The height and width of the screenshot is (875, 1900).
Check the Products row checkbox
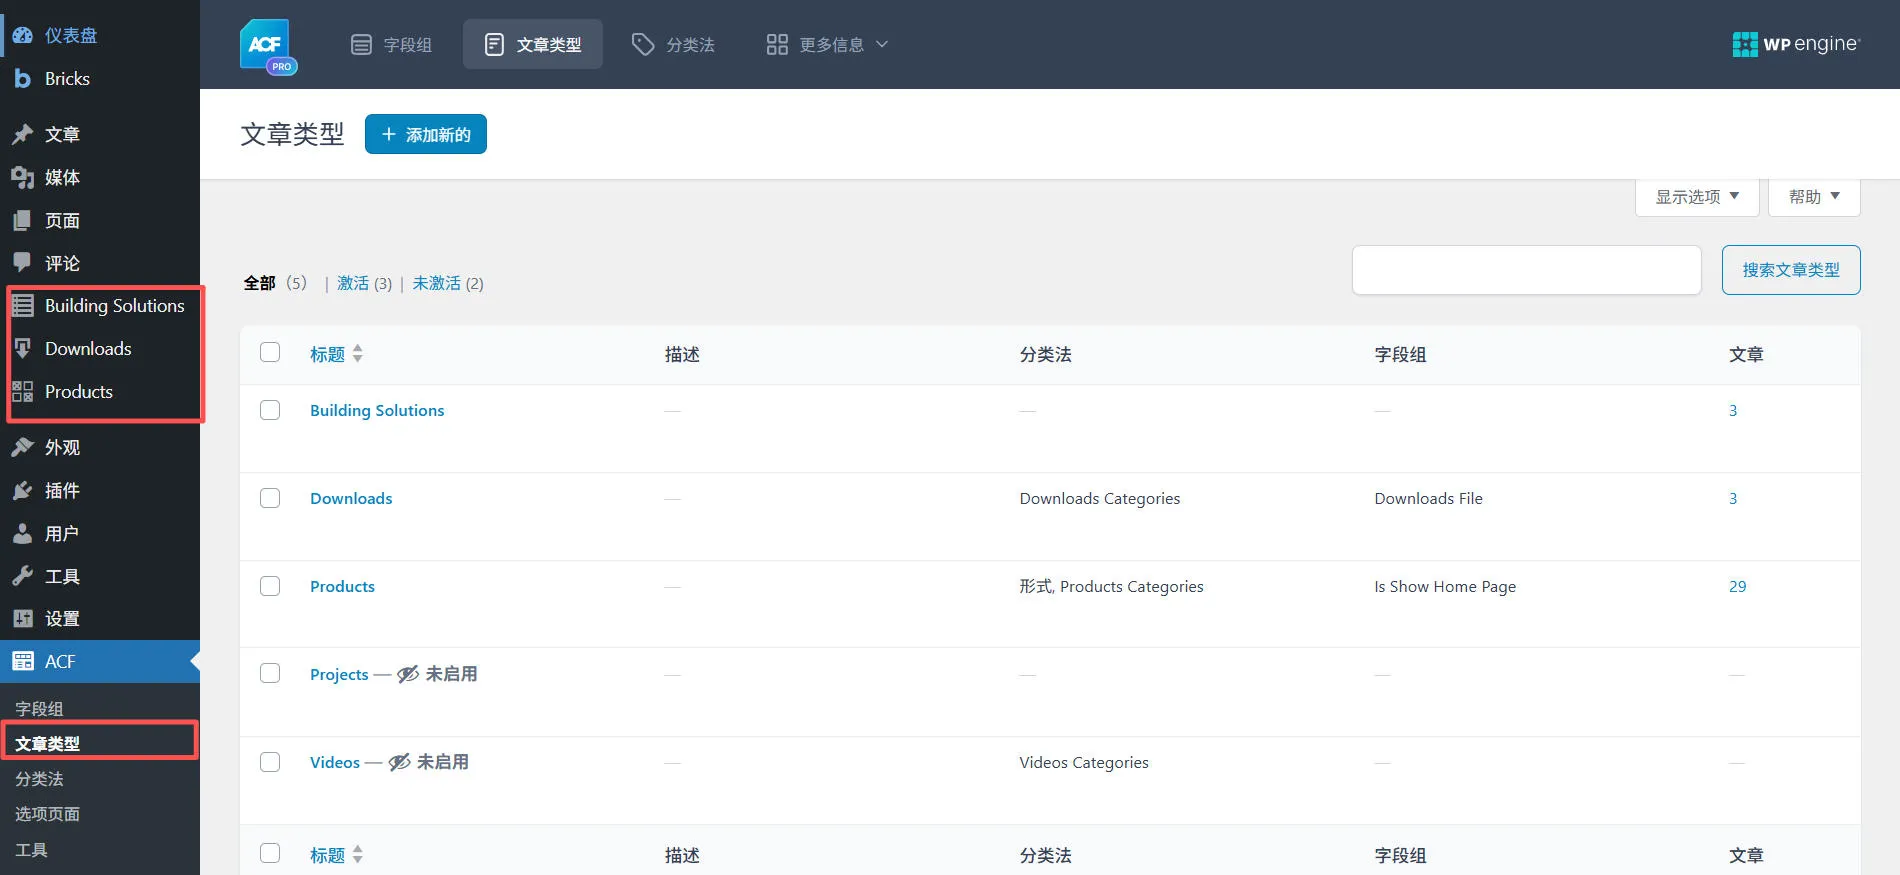[x=270, y=586]
